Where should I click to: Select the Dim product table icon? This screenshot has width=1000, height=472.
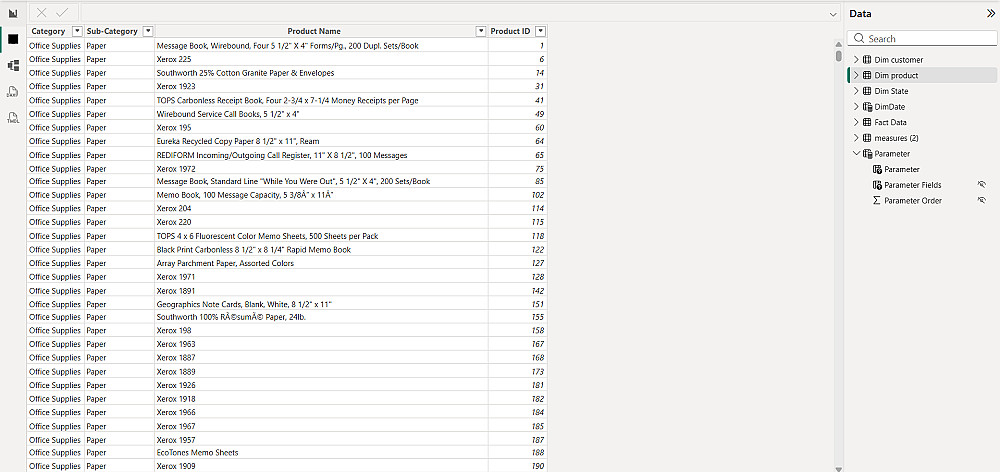[x=867, y=75]
